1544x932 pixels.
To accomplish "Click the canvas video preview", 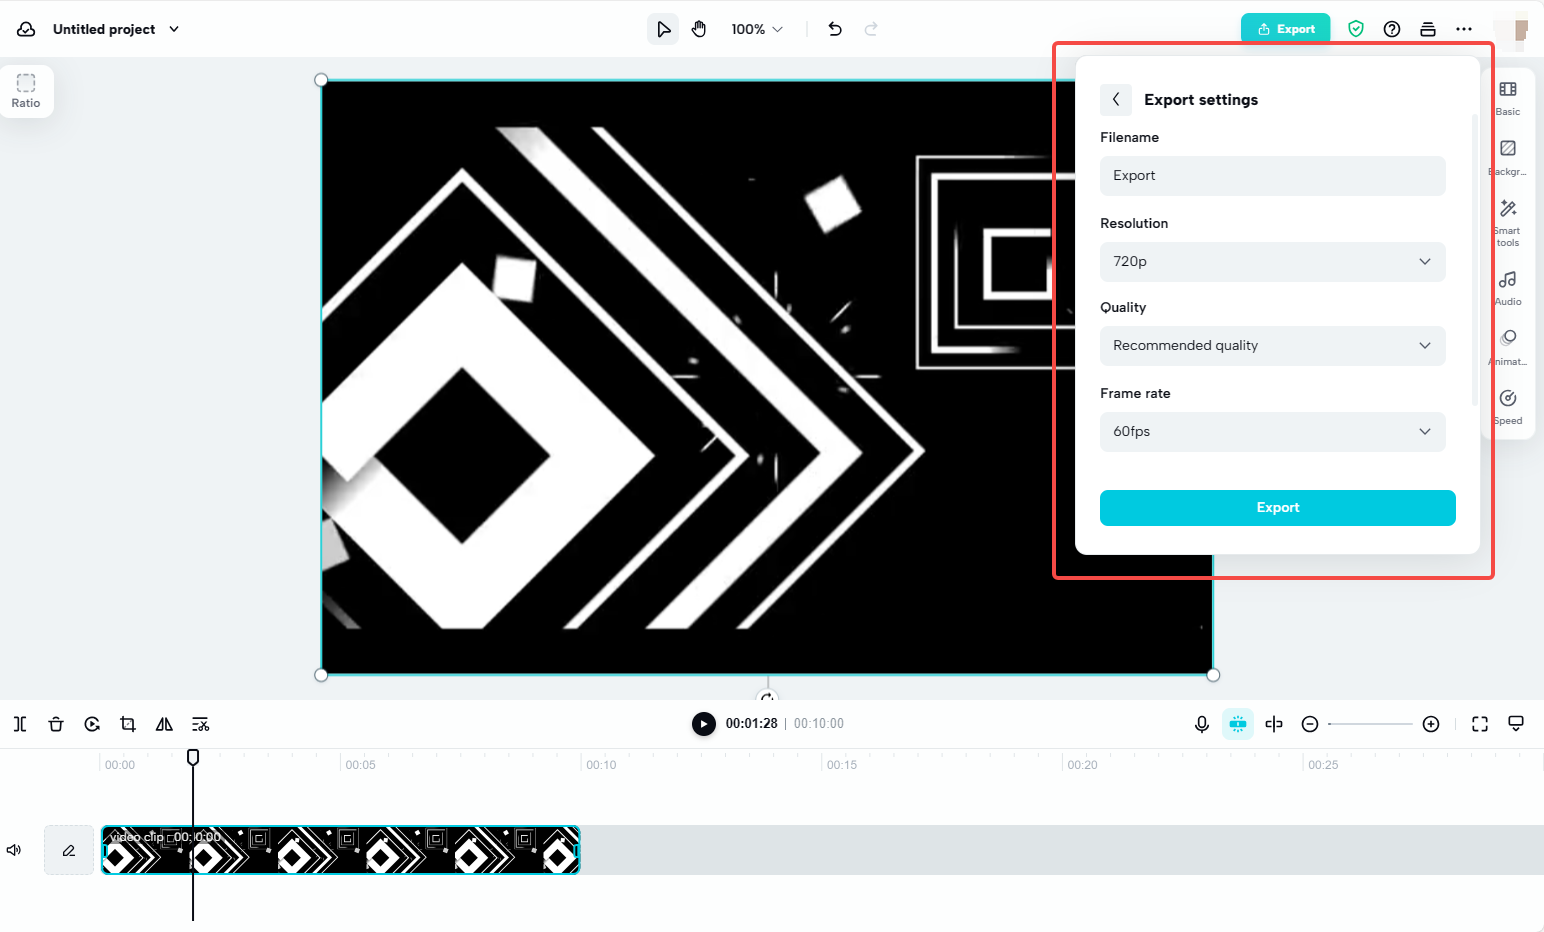I will 767,377.
